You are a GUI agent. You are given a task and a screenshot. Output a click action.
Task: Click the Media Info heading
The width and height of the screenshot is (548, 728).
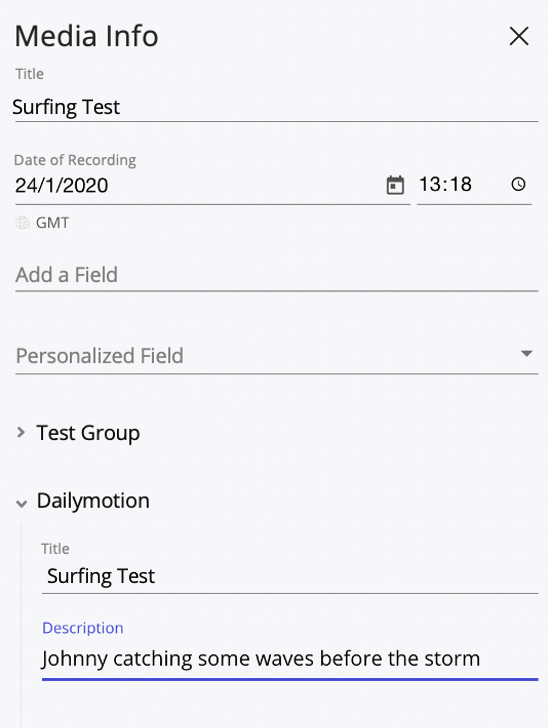[x=86, y=36]
